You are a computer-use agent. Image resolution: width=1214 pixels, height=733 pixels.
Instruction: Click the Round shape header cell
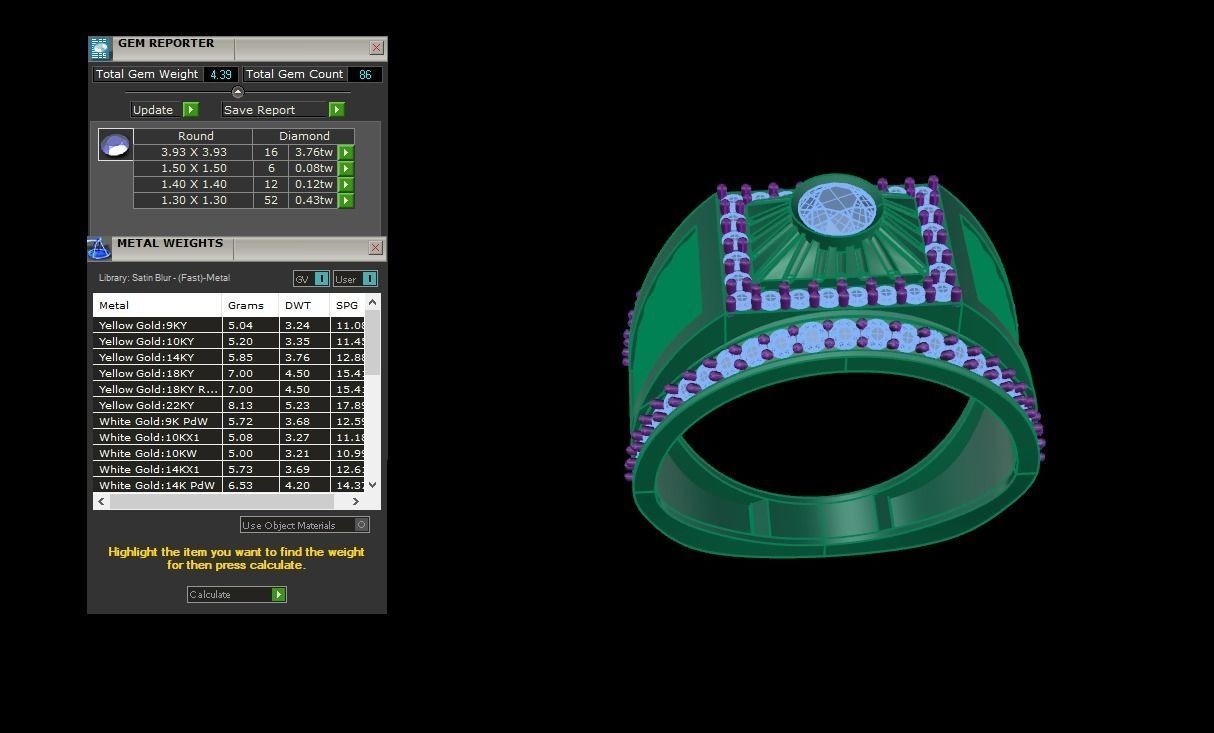195,136
